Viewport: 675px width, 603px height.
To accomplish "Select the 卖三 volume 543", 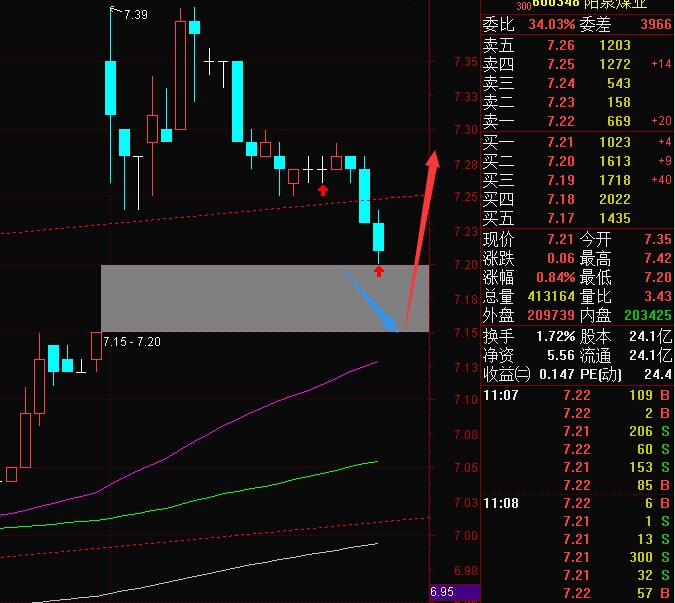I will (x=619, y=83).
